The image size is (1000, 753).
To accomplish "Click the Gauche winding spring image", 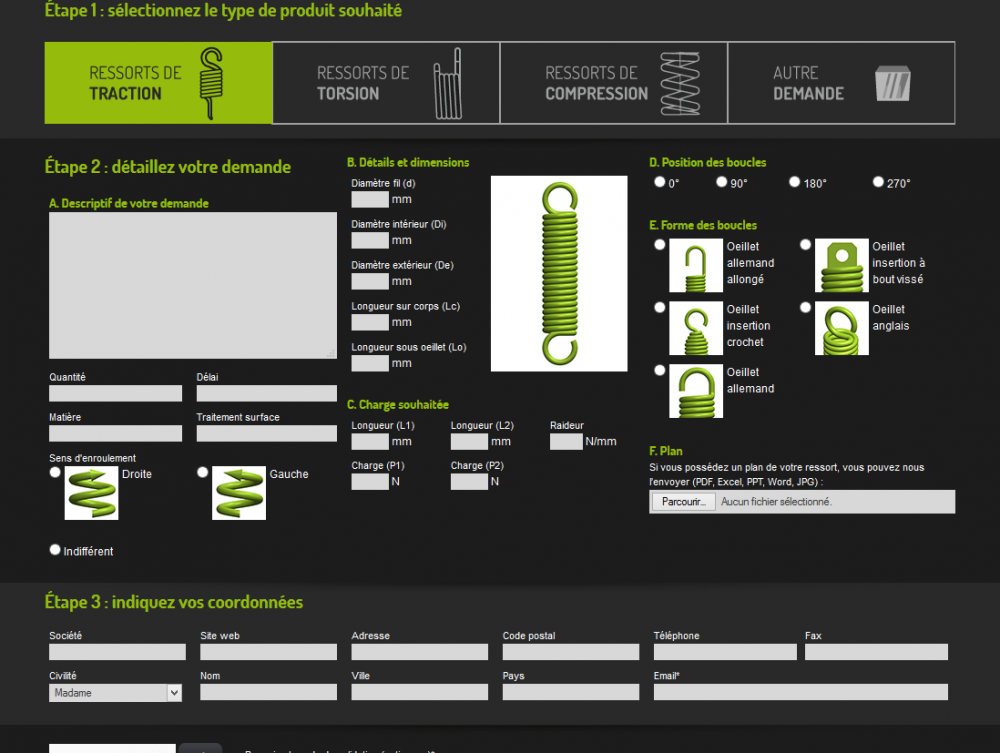I will coord(239,493).
